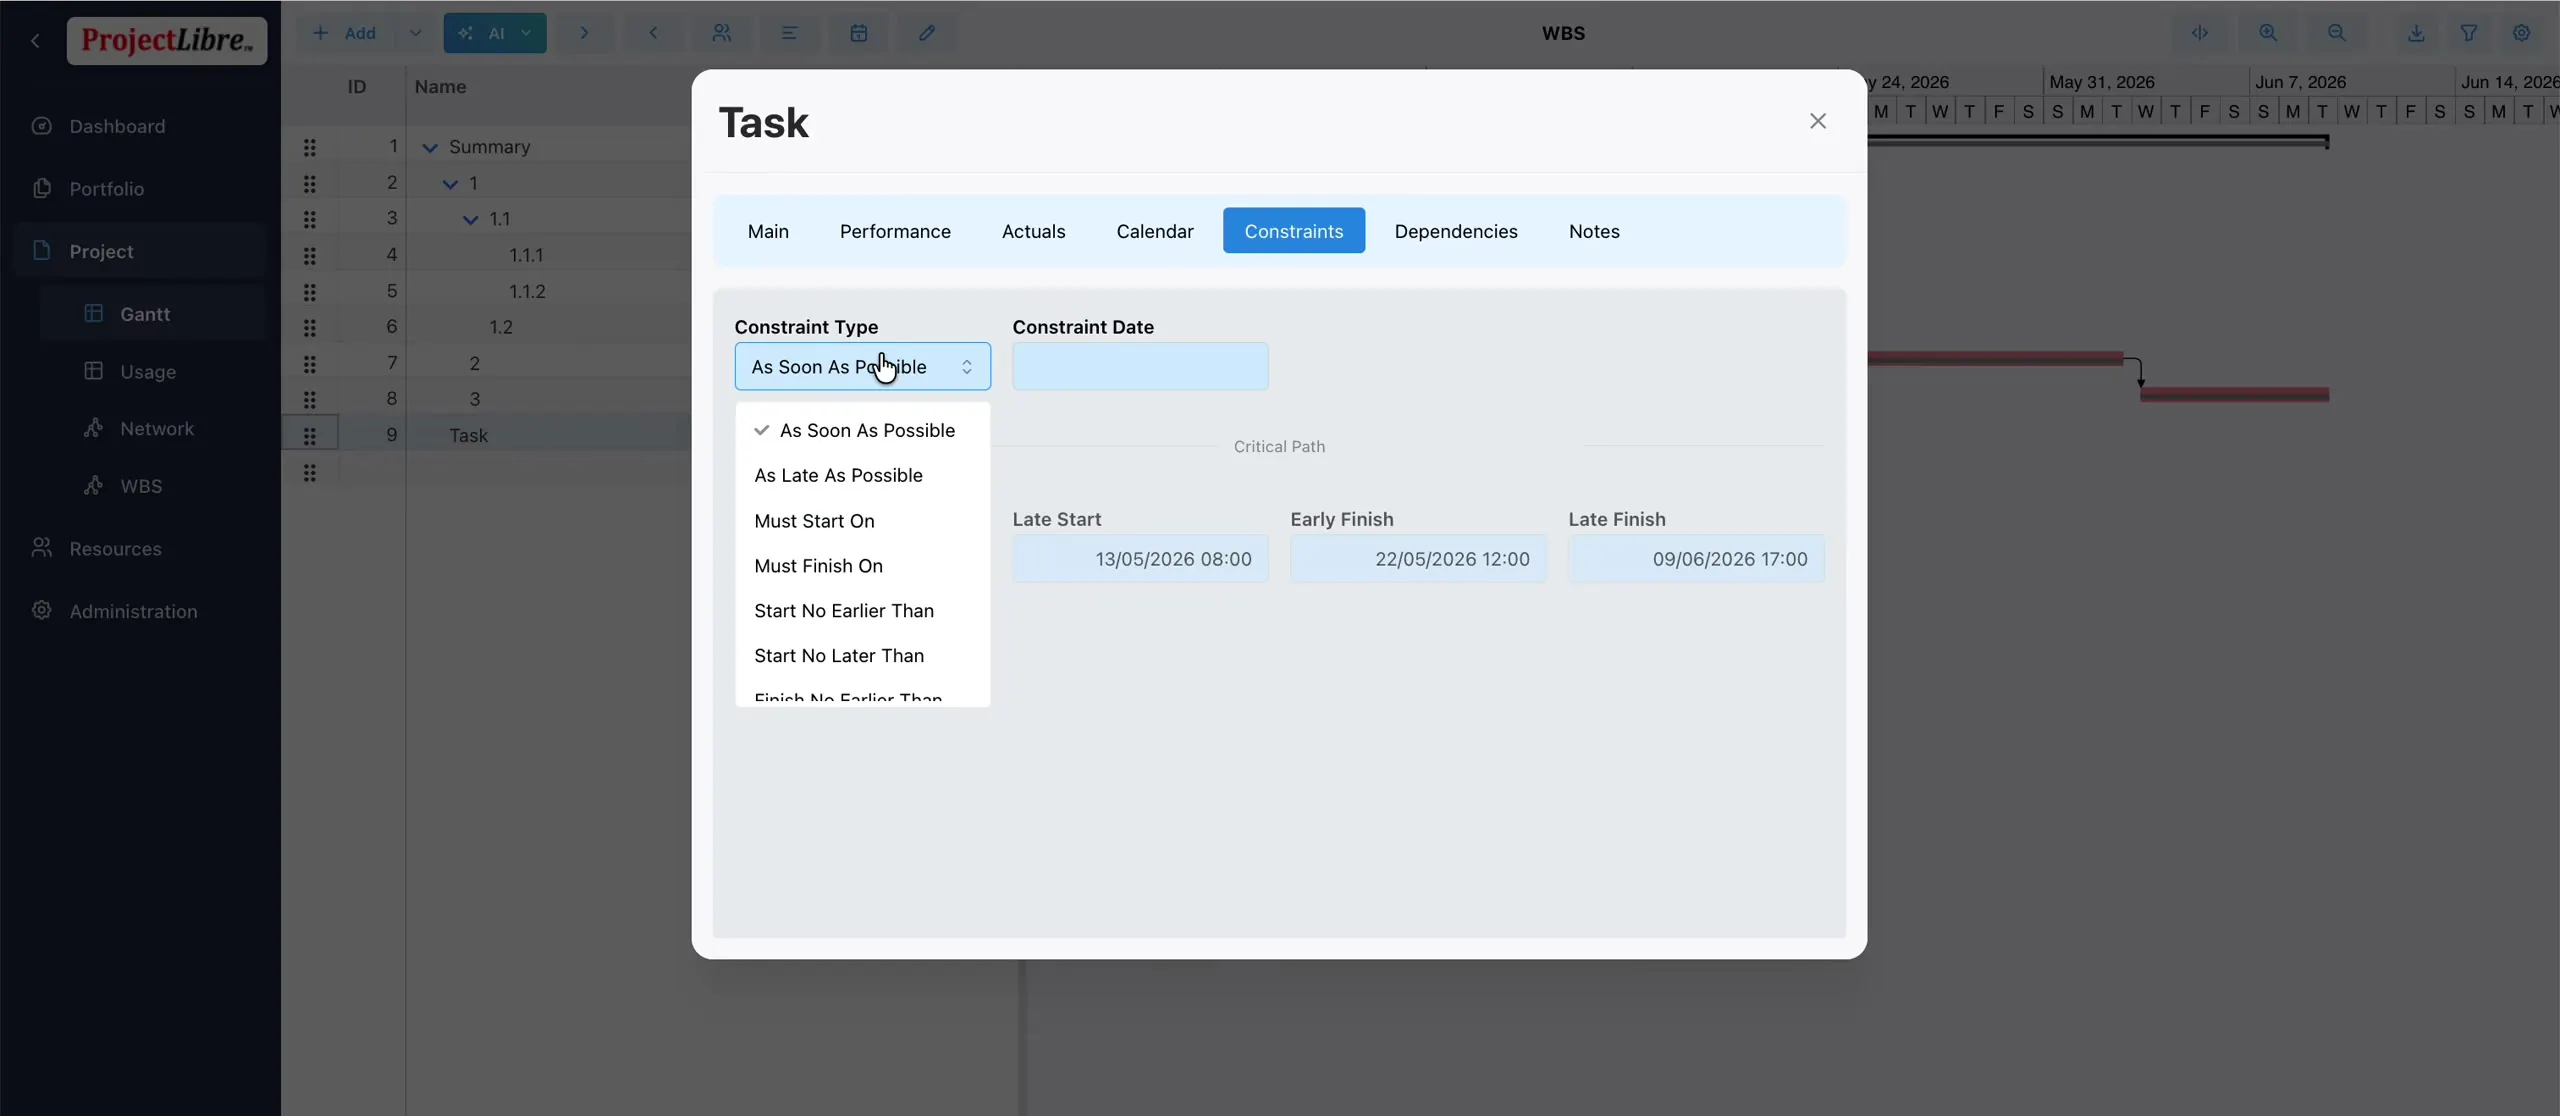Click the May 31, 2026 week header
Image resolution: width=2560 pixels, height=1116 pixels.
(x=2101, y=82)
